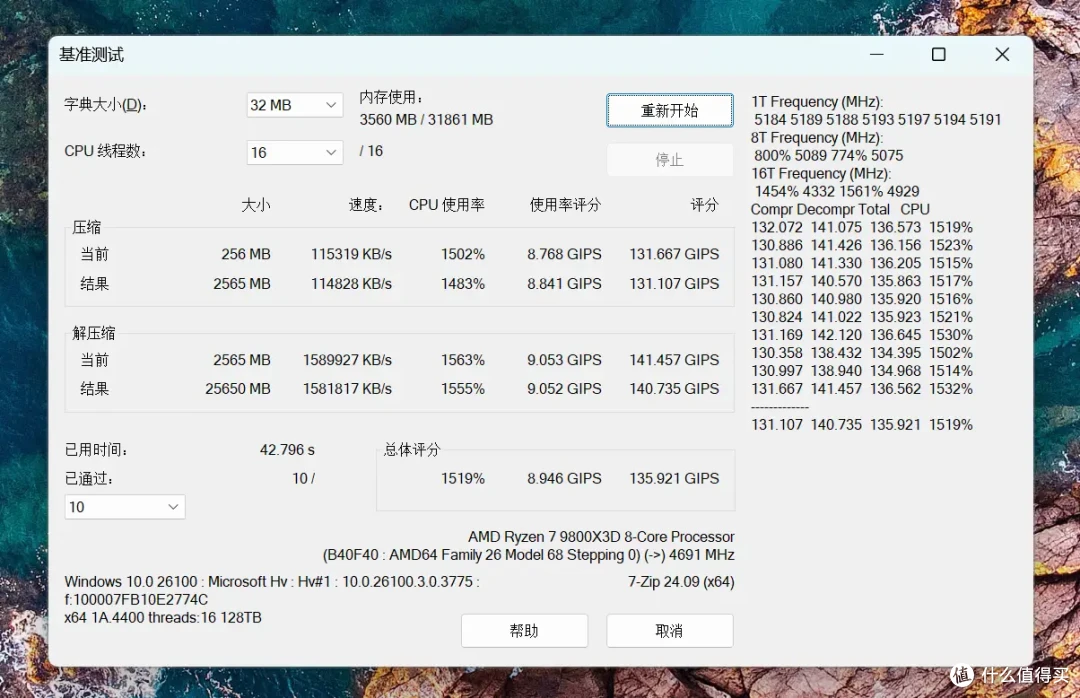The image size is (1080, 698).
Task: Click the 8T Frequency (MHz) label
Action: tap(817, 138)
